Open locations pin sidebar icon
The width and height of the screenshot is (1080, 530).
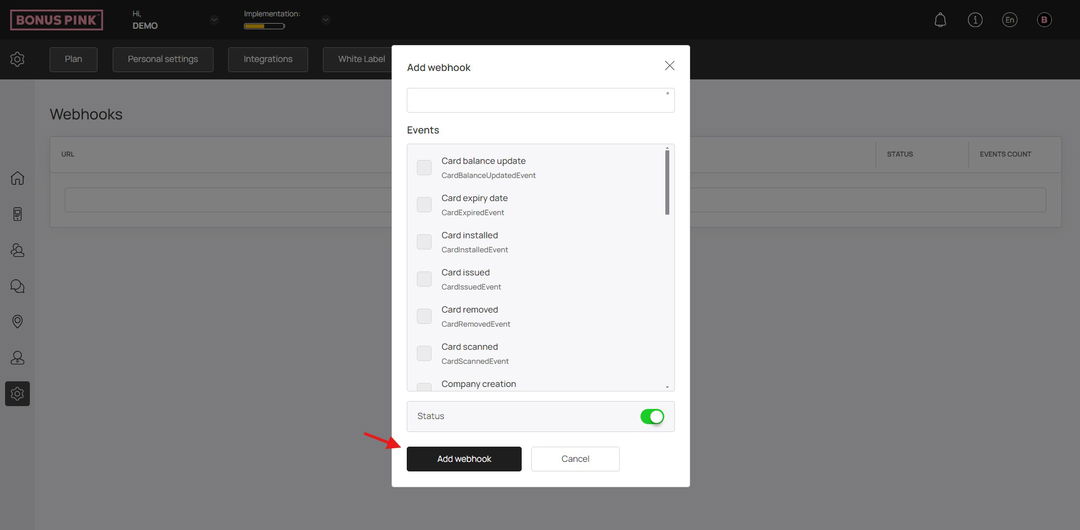(17, 321)
